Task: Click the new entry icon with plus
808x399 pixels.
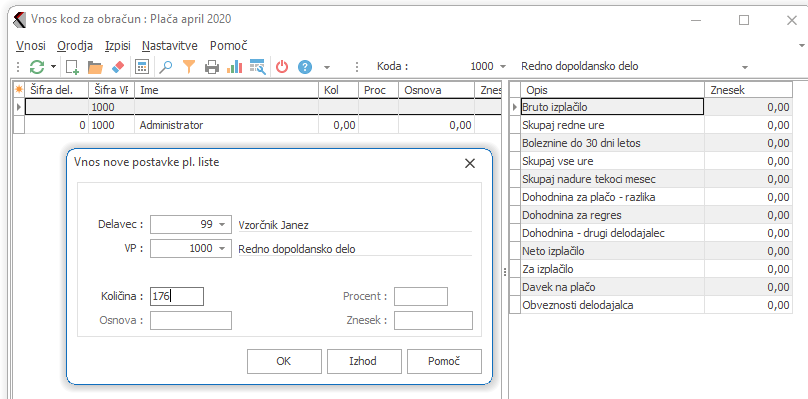Action: pos(72,66)
